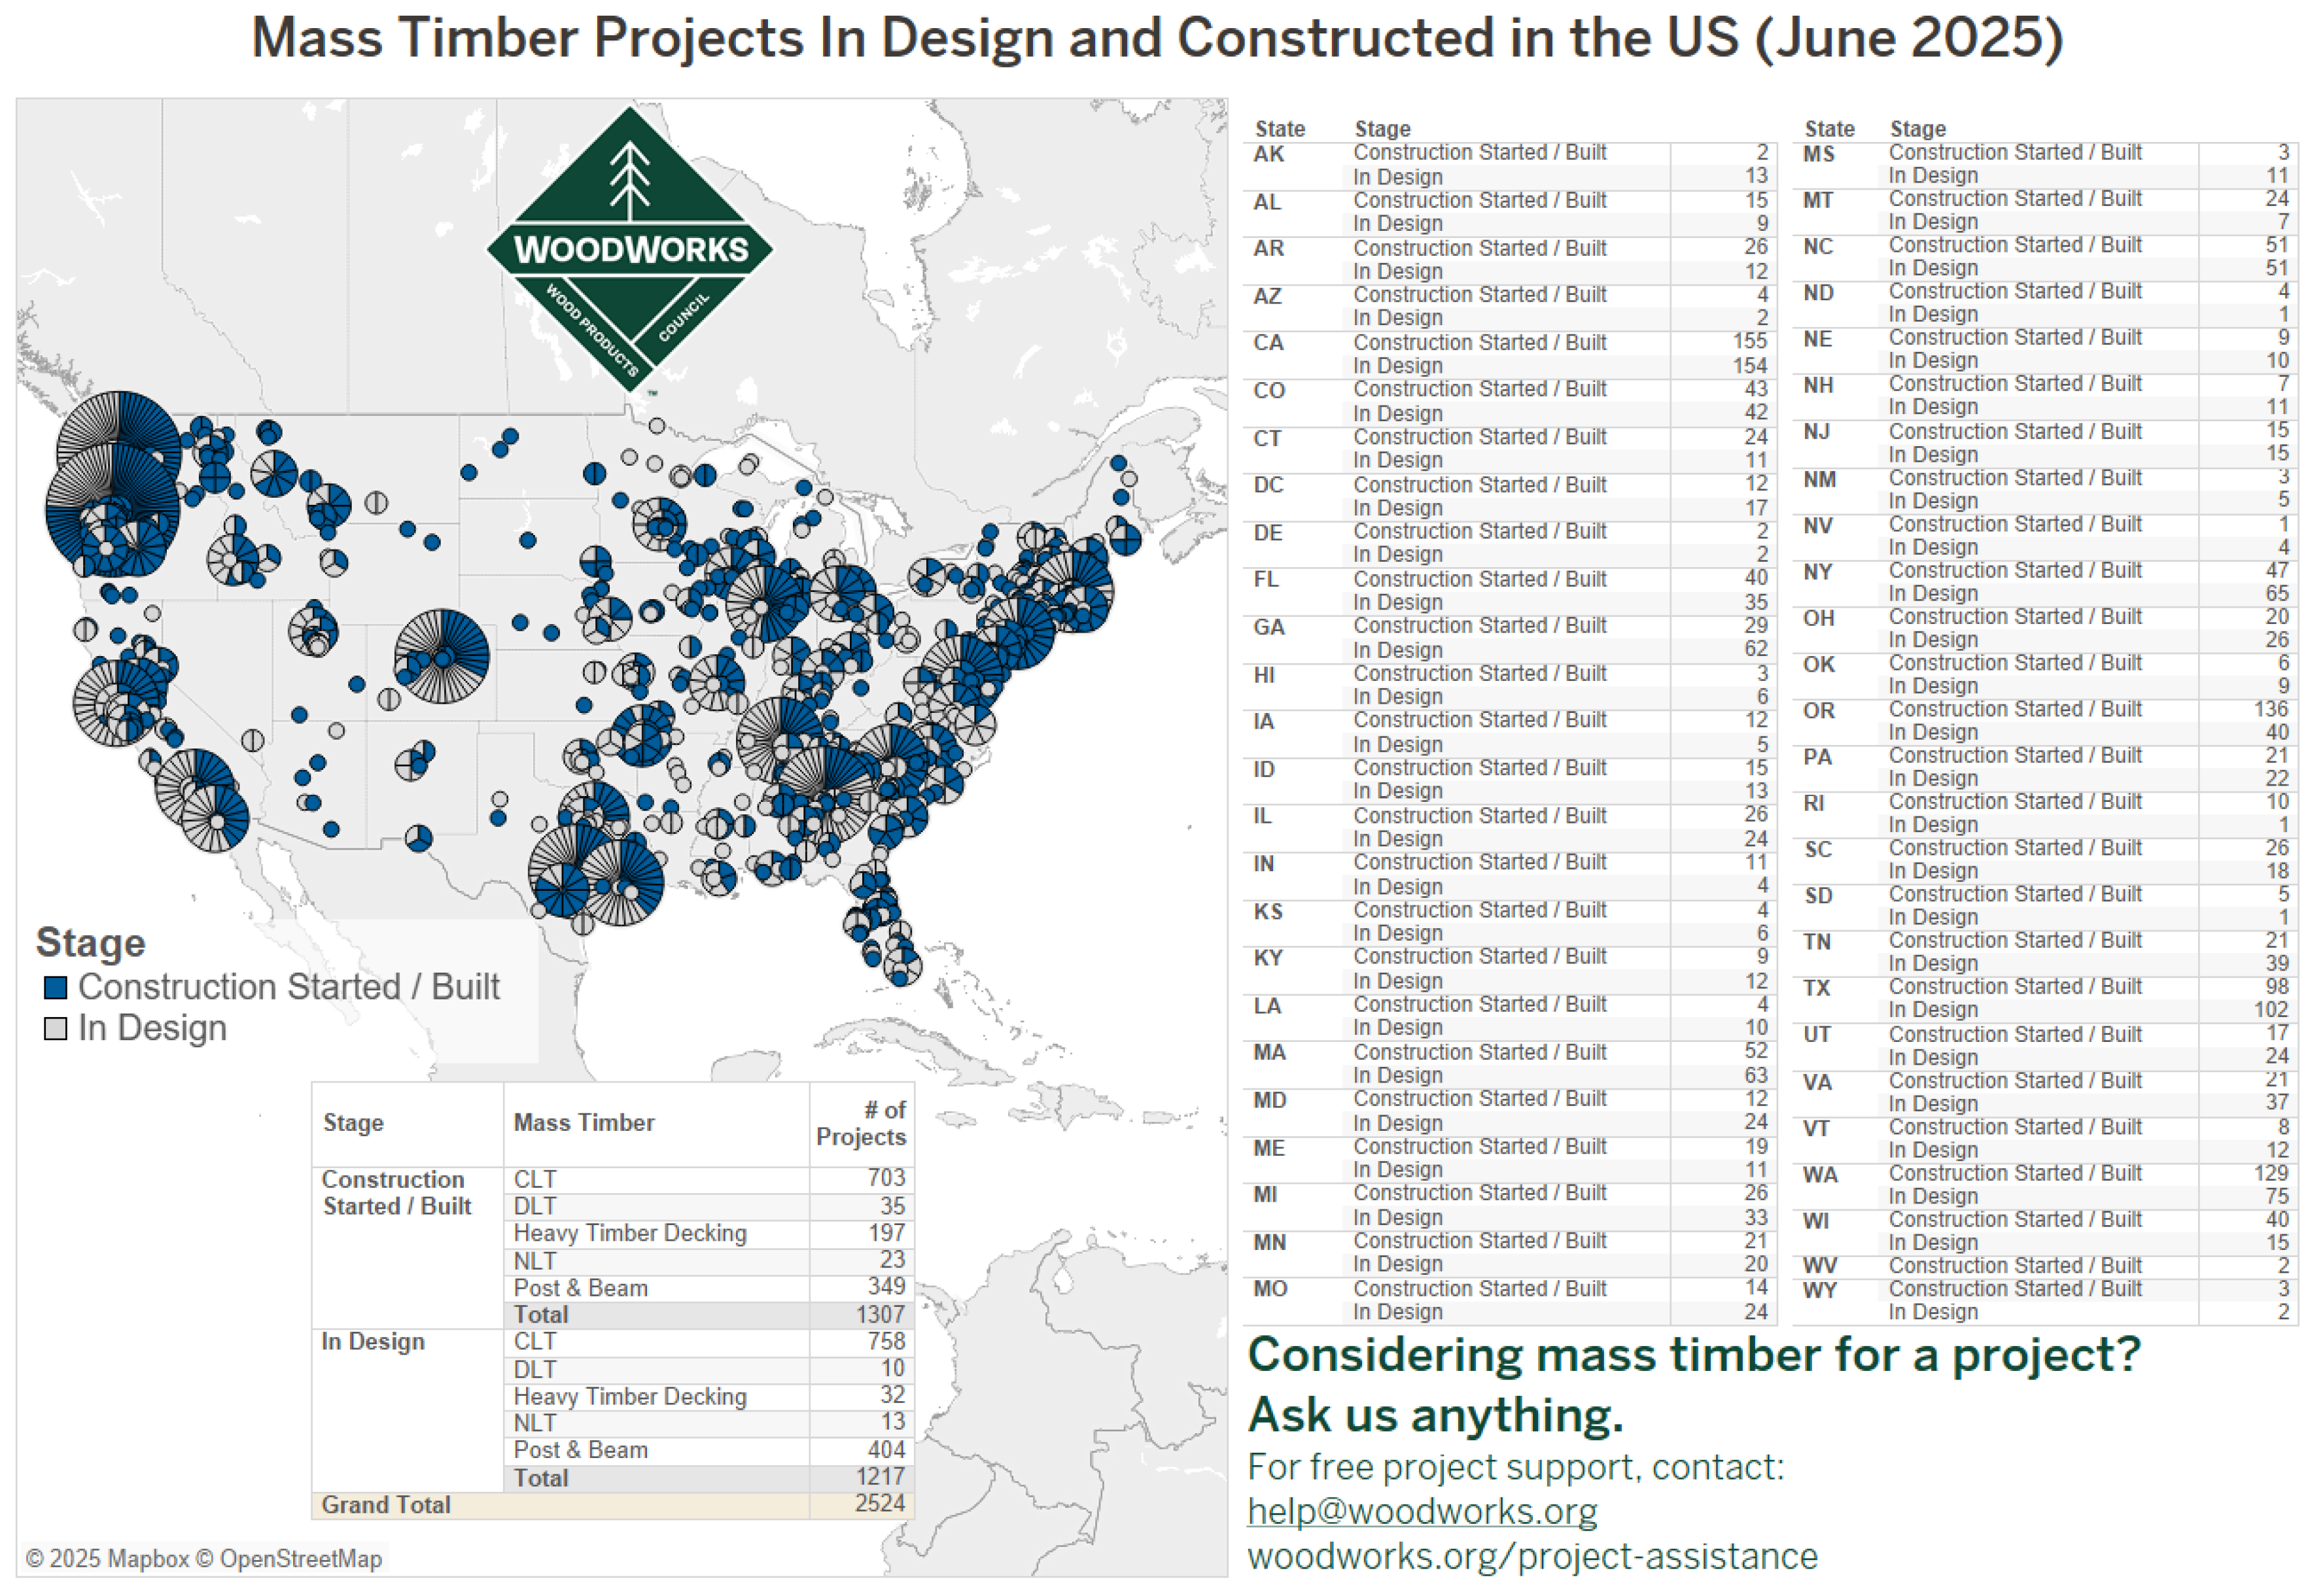2310x1596 pixels.
Task: Select the OR Construction Started value 136
Action: pos(2270,709)
